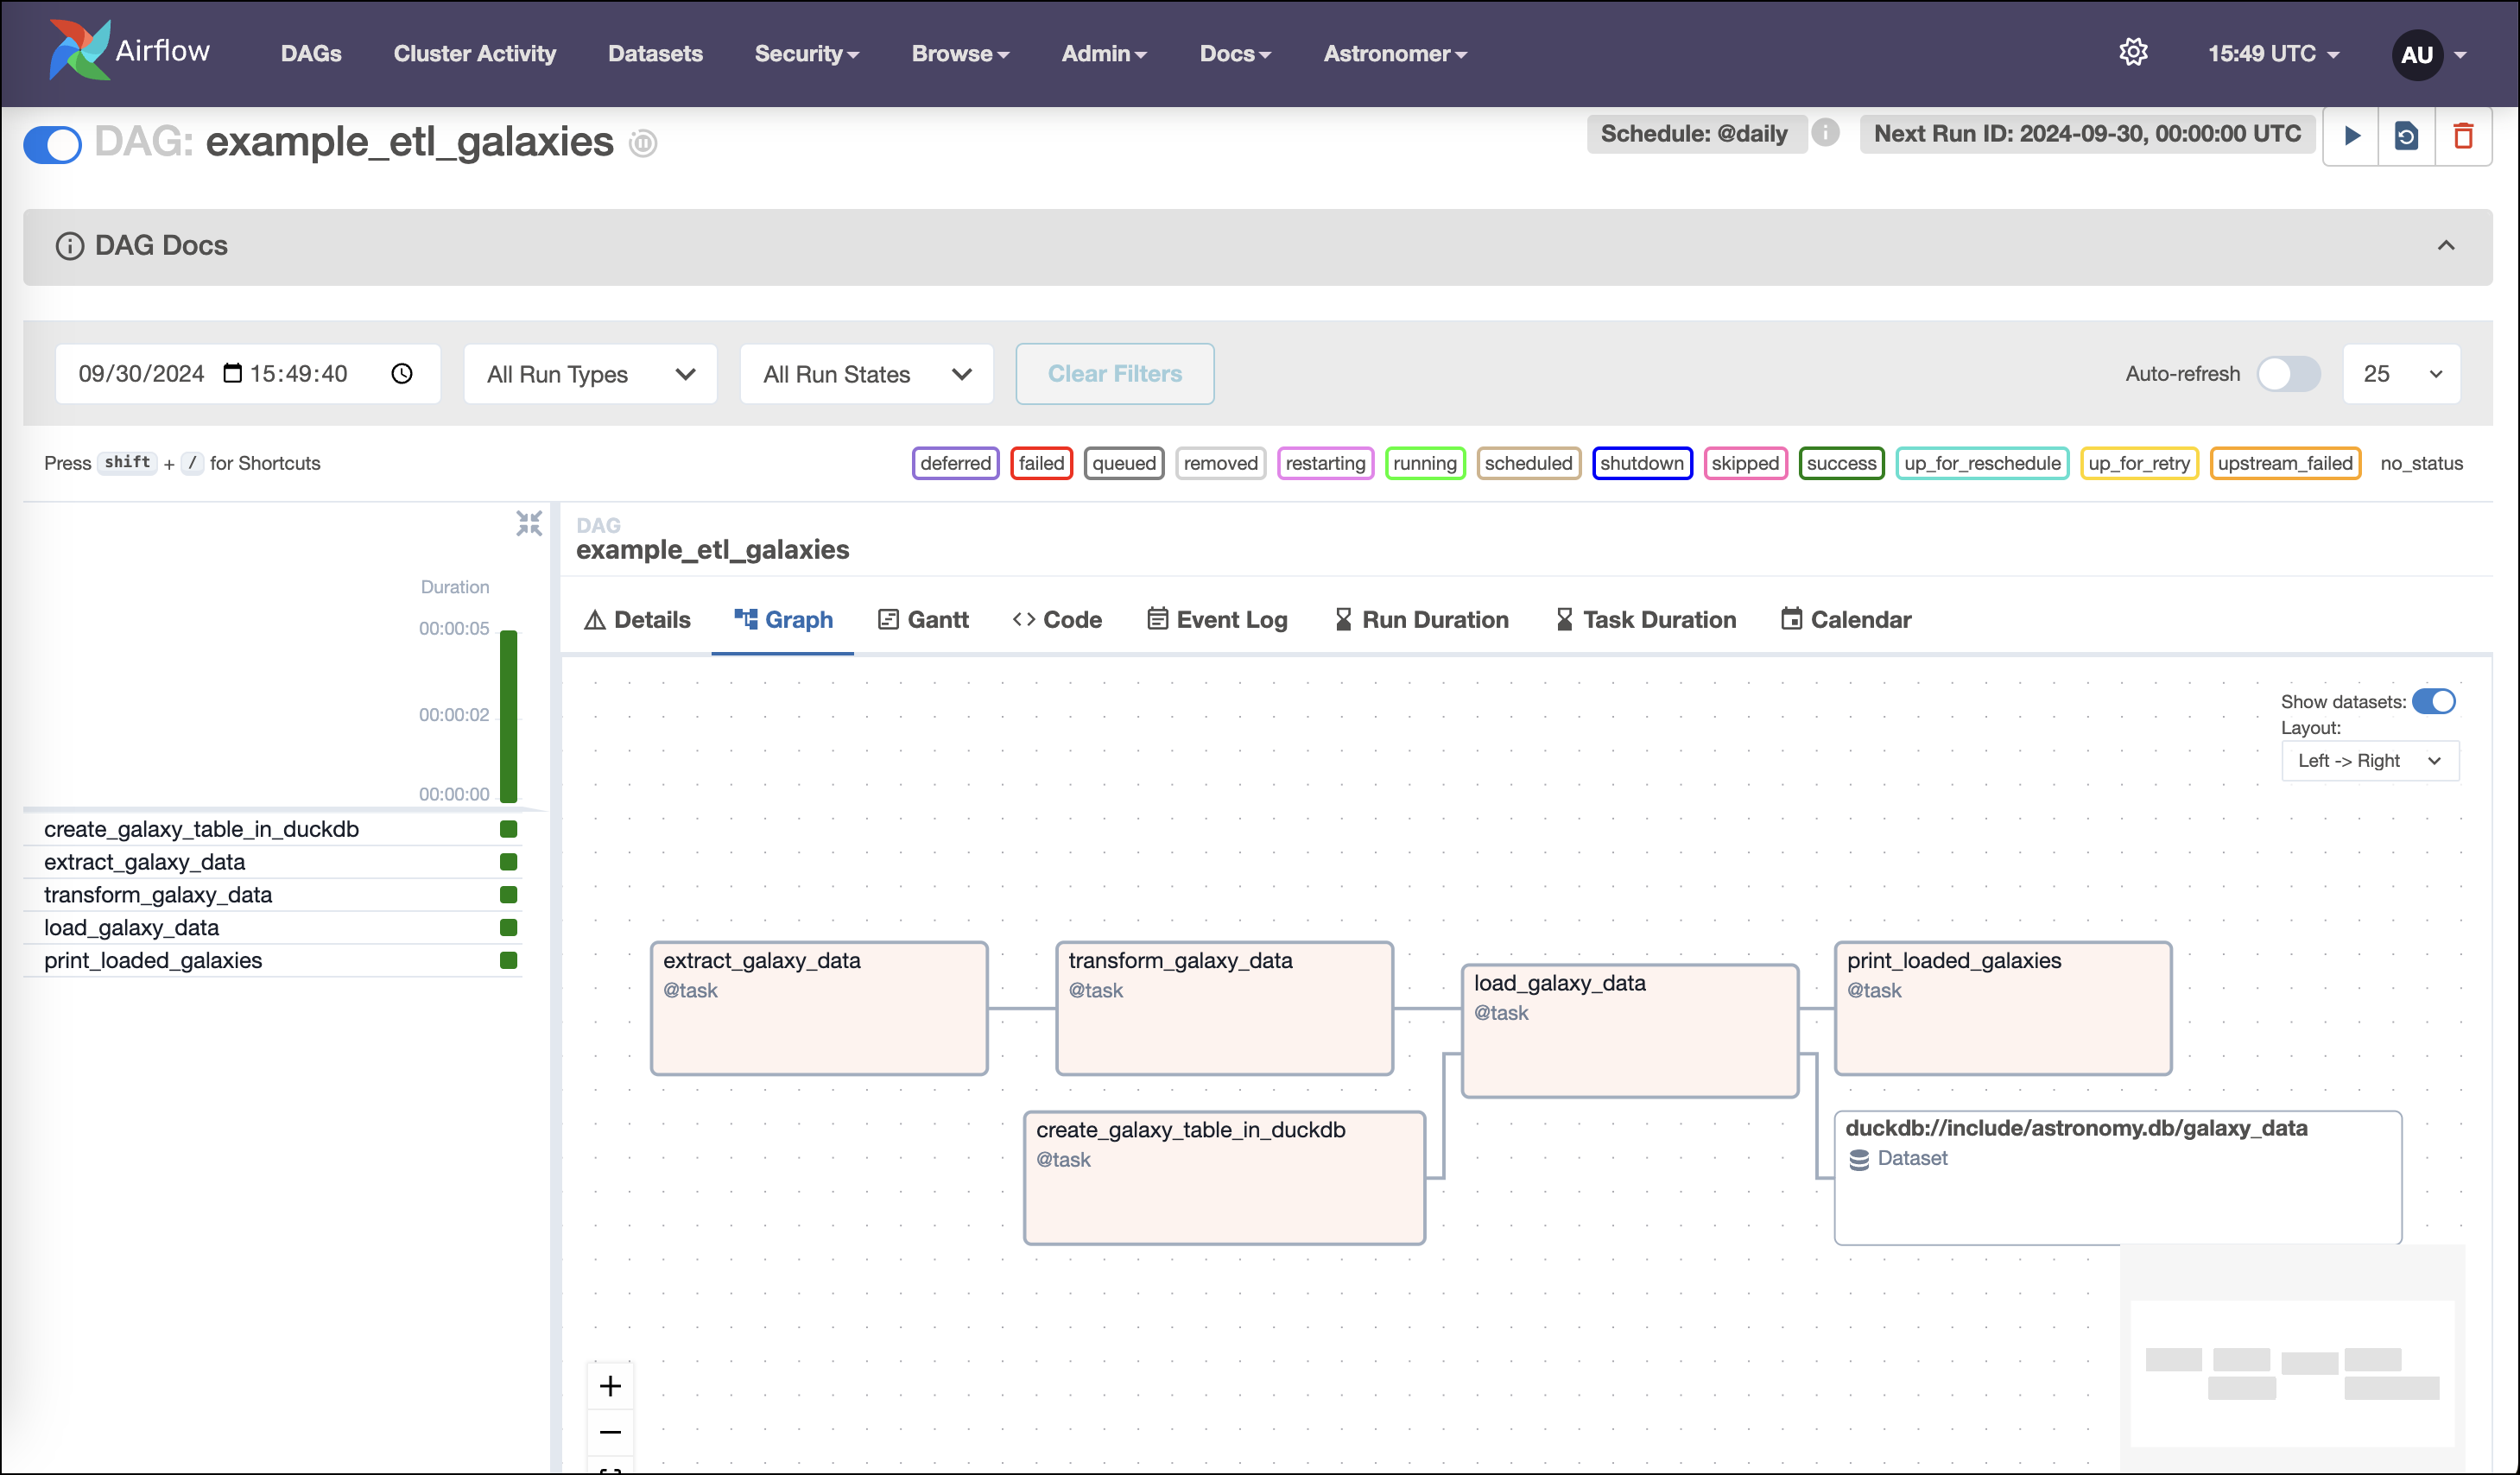Delete the DAG via the trash icon
The height and width of the screenshot is (1475, 2520).
click(2463, 136)
